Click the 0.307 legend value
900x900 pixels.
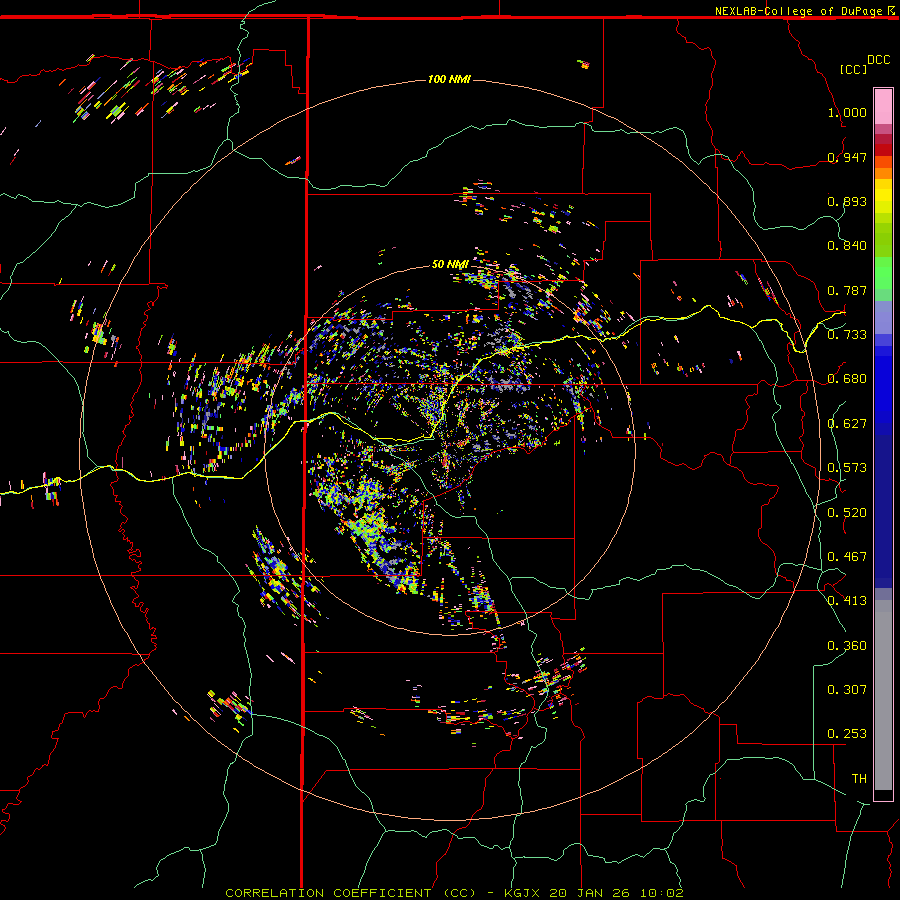click(847, 689)
